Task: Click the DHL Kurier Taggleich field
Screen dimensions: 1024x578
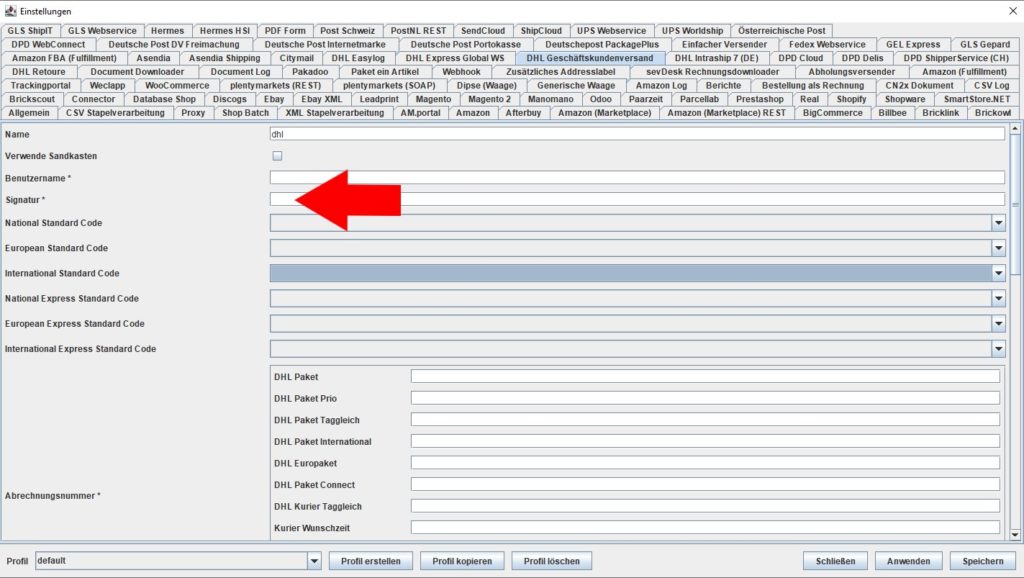Action: pos(705,506)
